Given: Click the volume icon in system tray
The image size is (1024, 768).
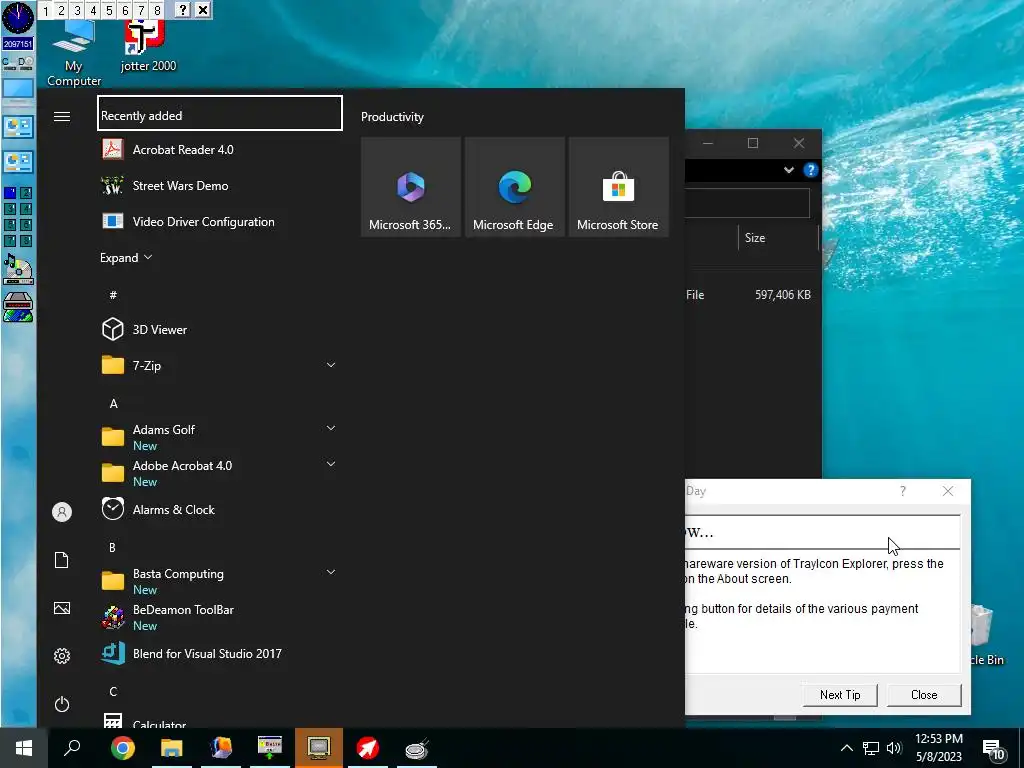Looking at the screenshot, I should point(894,748).
